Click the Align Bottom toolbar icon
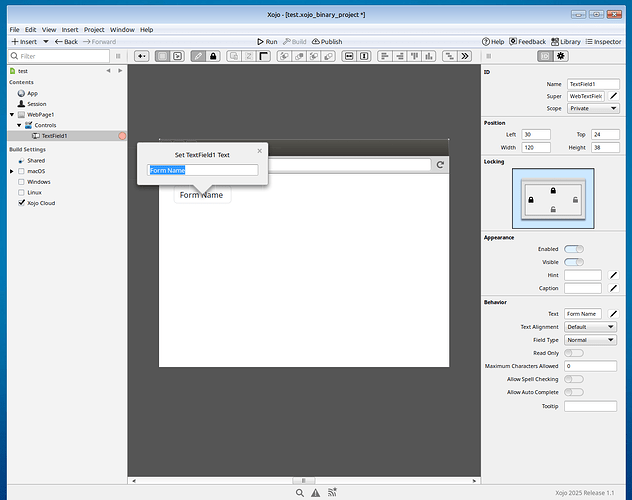 (x=429, y=56)
